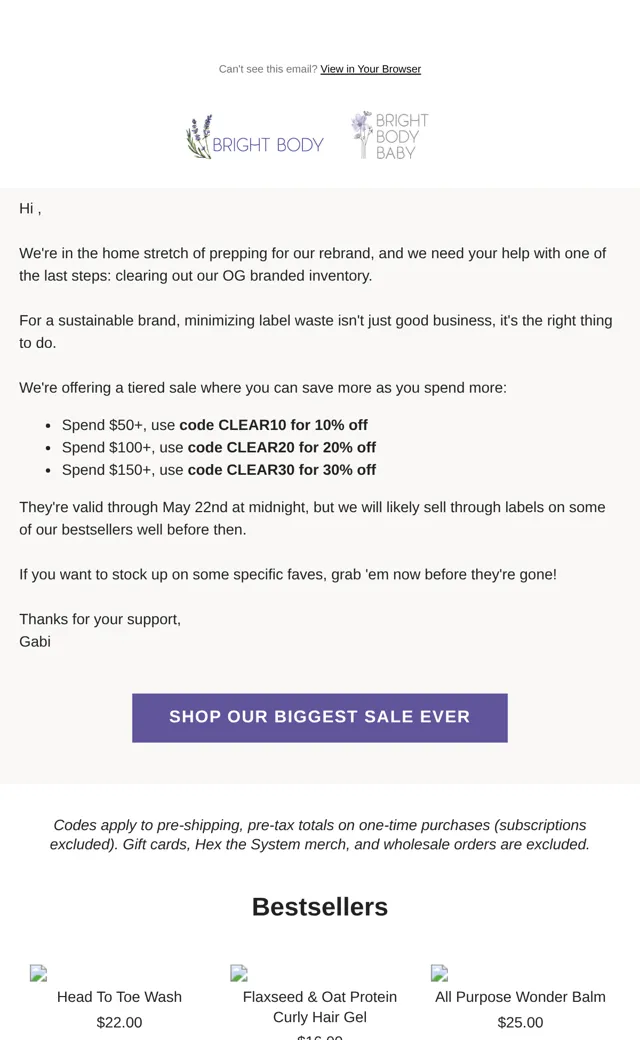Open the Head To Toe Wash product title
Viewport: 640px width, 1040px height.
point(119,997)
